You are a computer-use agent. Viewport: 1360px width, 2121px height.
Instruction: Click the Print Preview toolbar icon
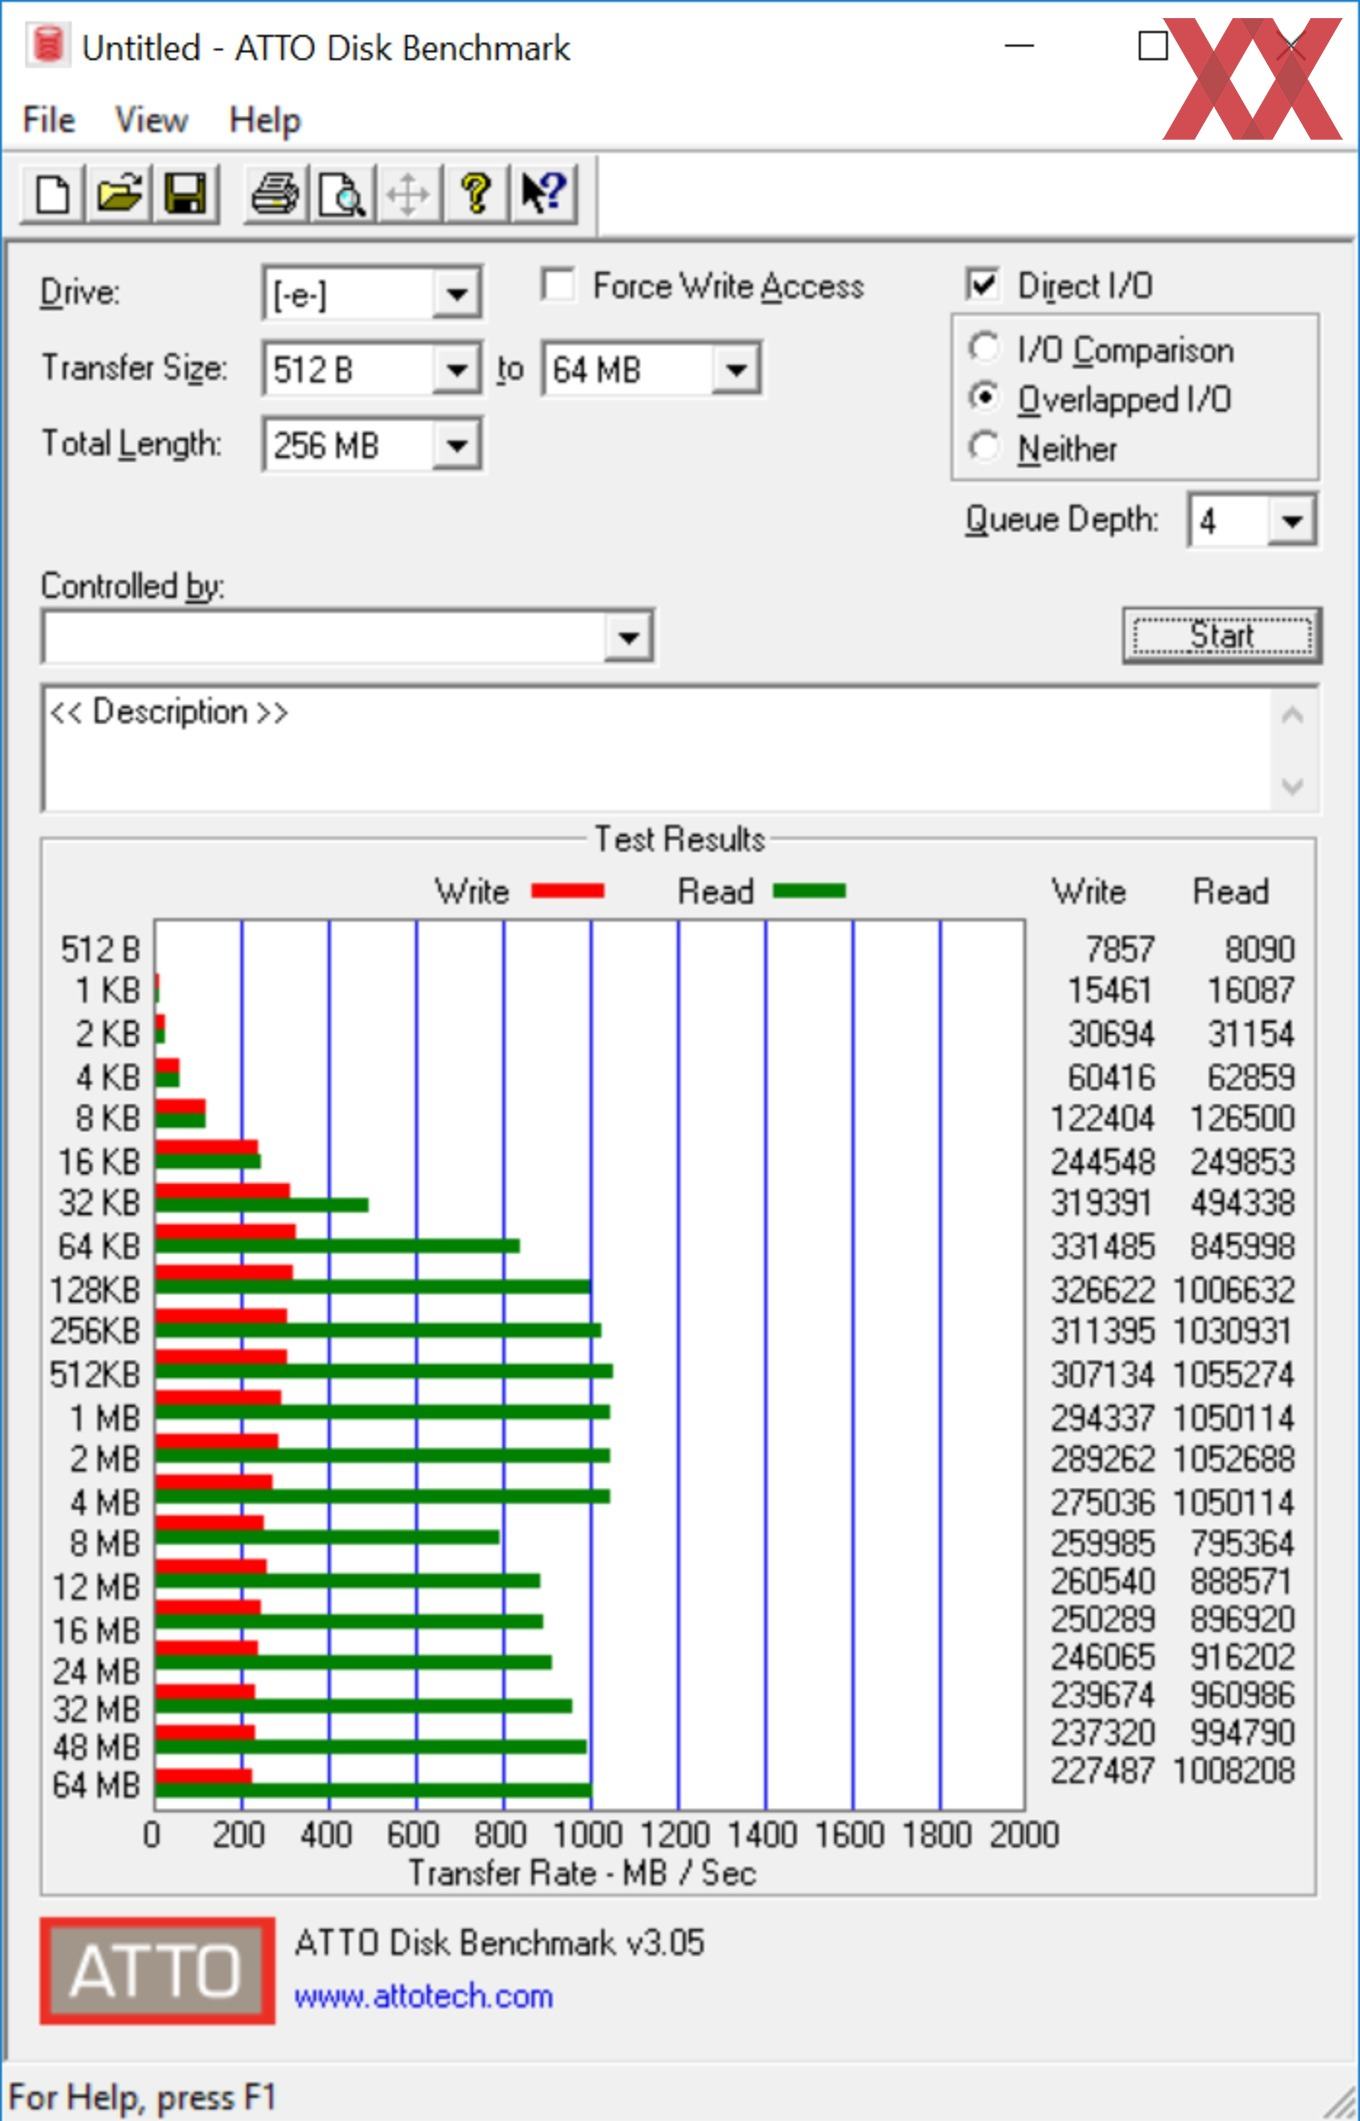tap(342, 193)
